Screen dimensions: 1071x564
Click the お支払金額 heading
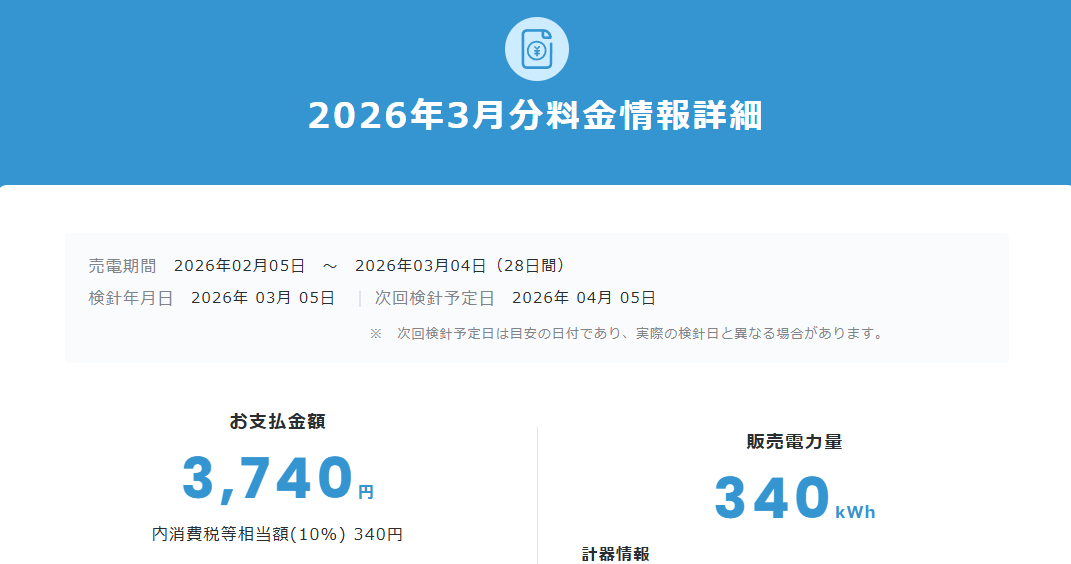(277, 422)
